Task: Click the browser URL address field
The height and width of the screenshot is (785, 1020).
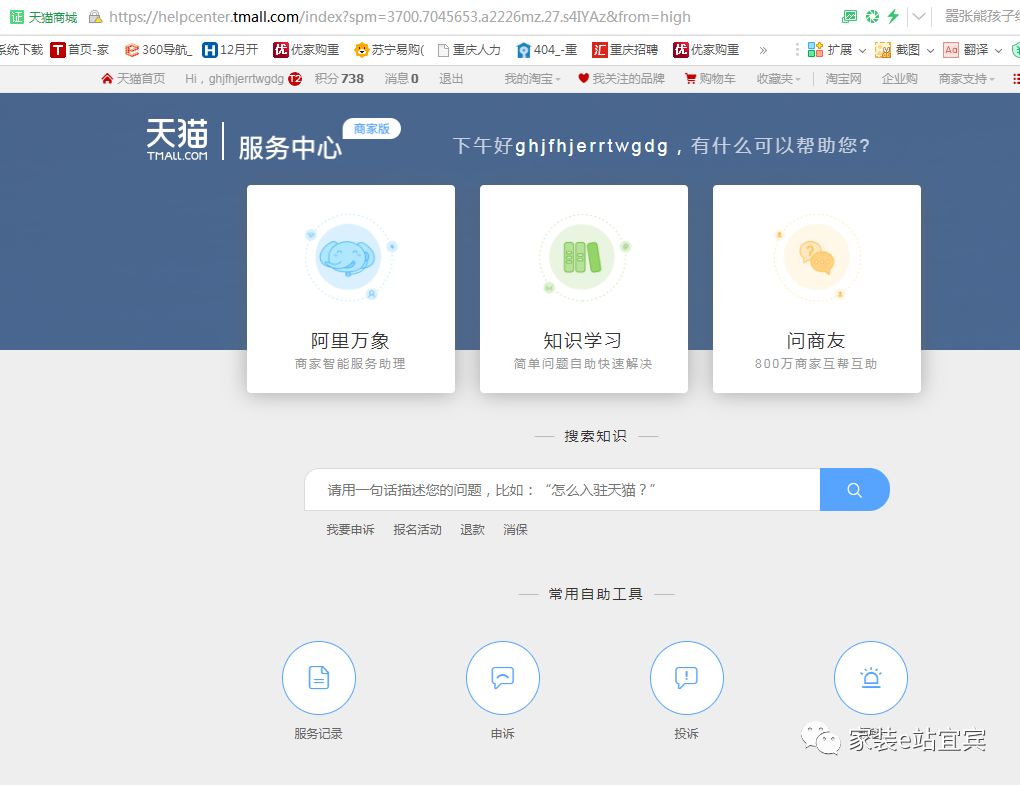Action: 399,17
